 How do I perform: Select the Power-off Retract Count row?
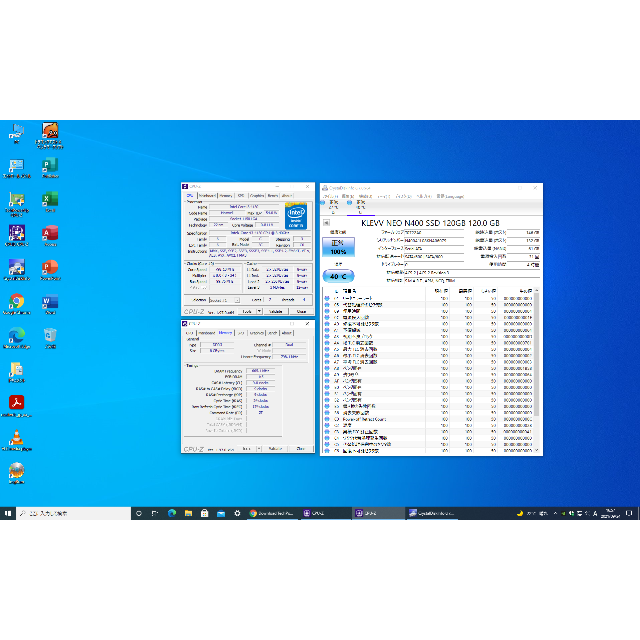[x=429, y=419]
